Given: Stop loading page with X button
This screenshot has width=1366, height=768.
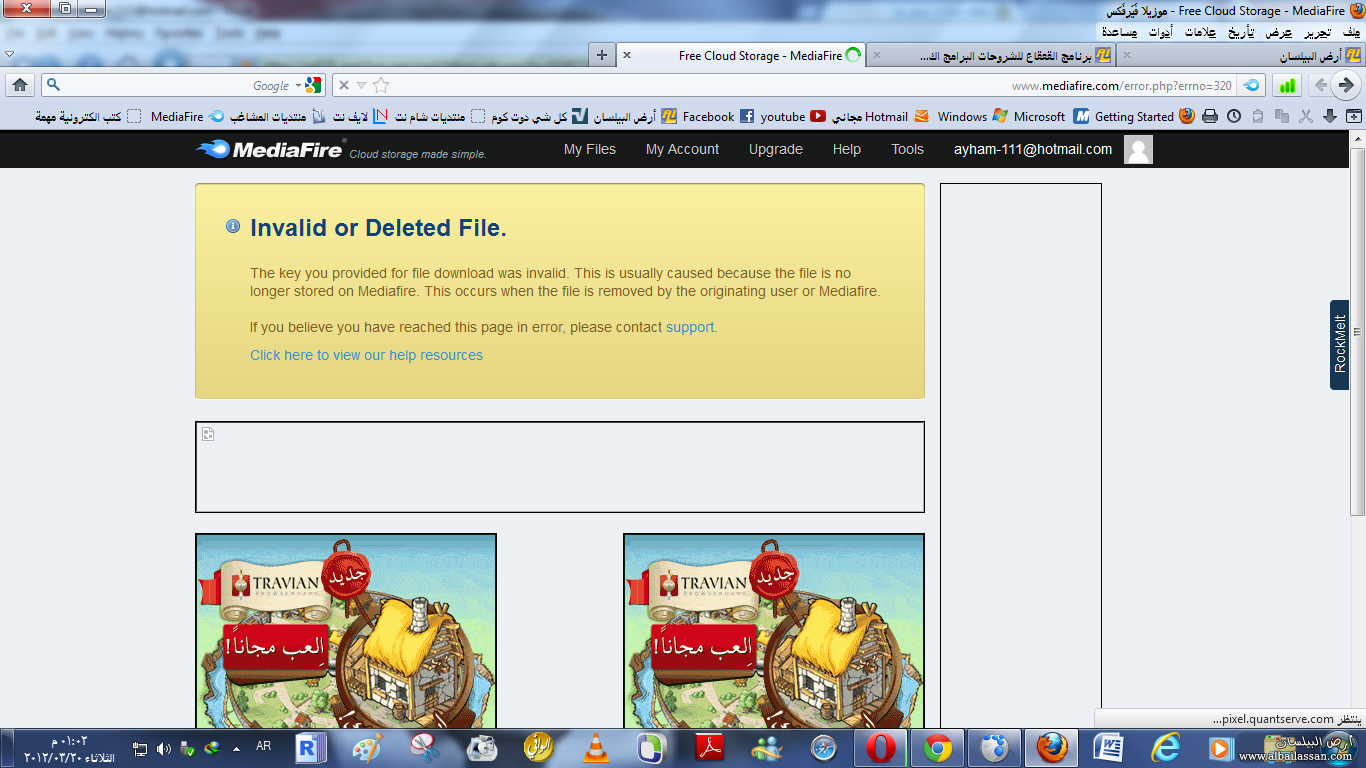Looking at the screenshot, I should pos(344,85).
